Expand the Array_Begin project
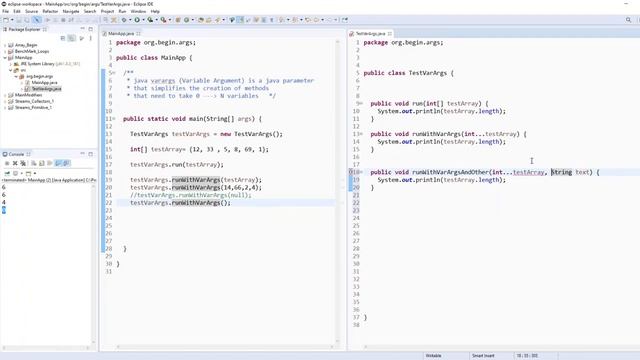Viewport: 640px width, 360px height. coord(5,45)
